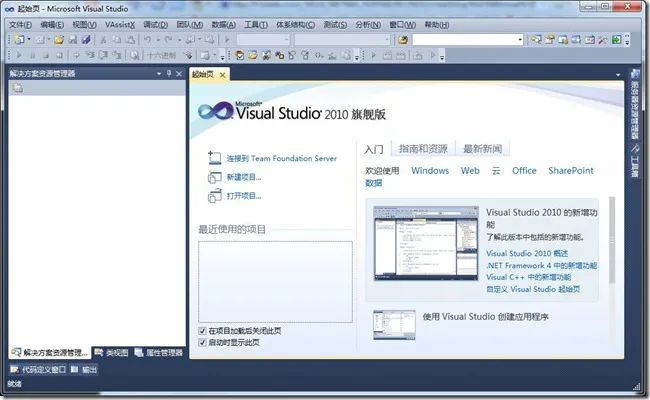The width and height of the screenshot is (650, 400).
Task: Open the solution configuration combo box
Action: (263, 40)
